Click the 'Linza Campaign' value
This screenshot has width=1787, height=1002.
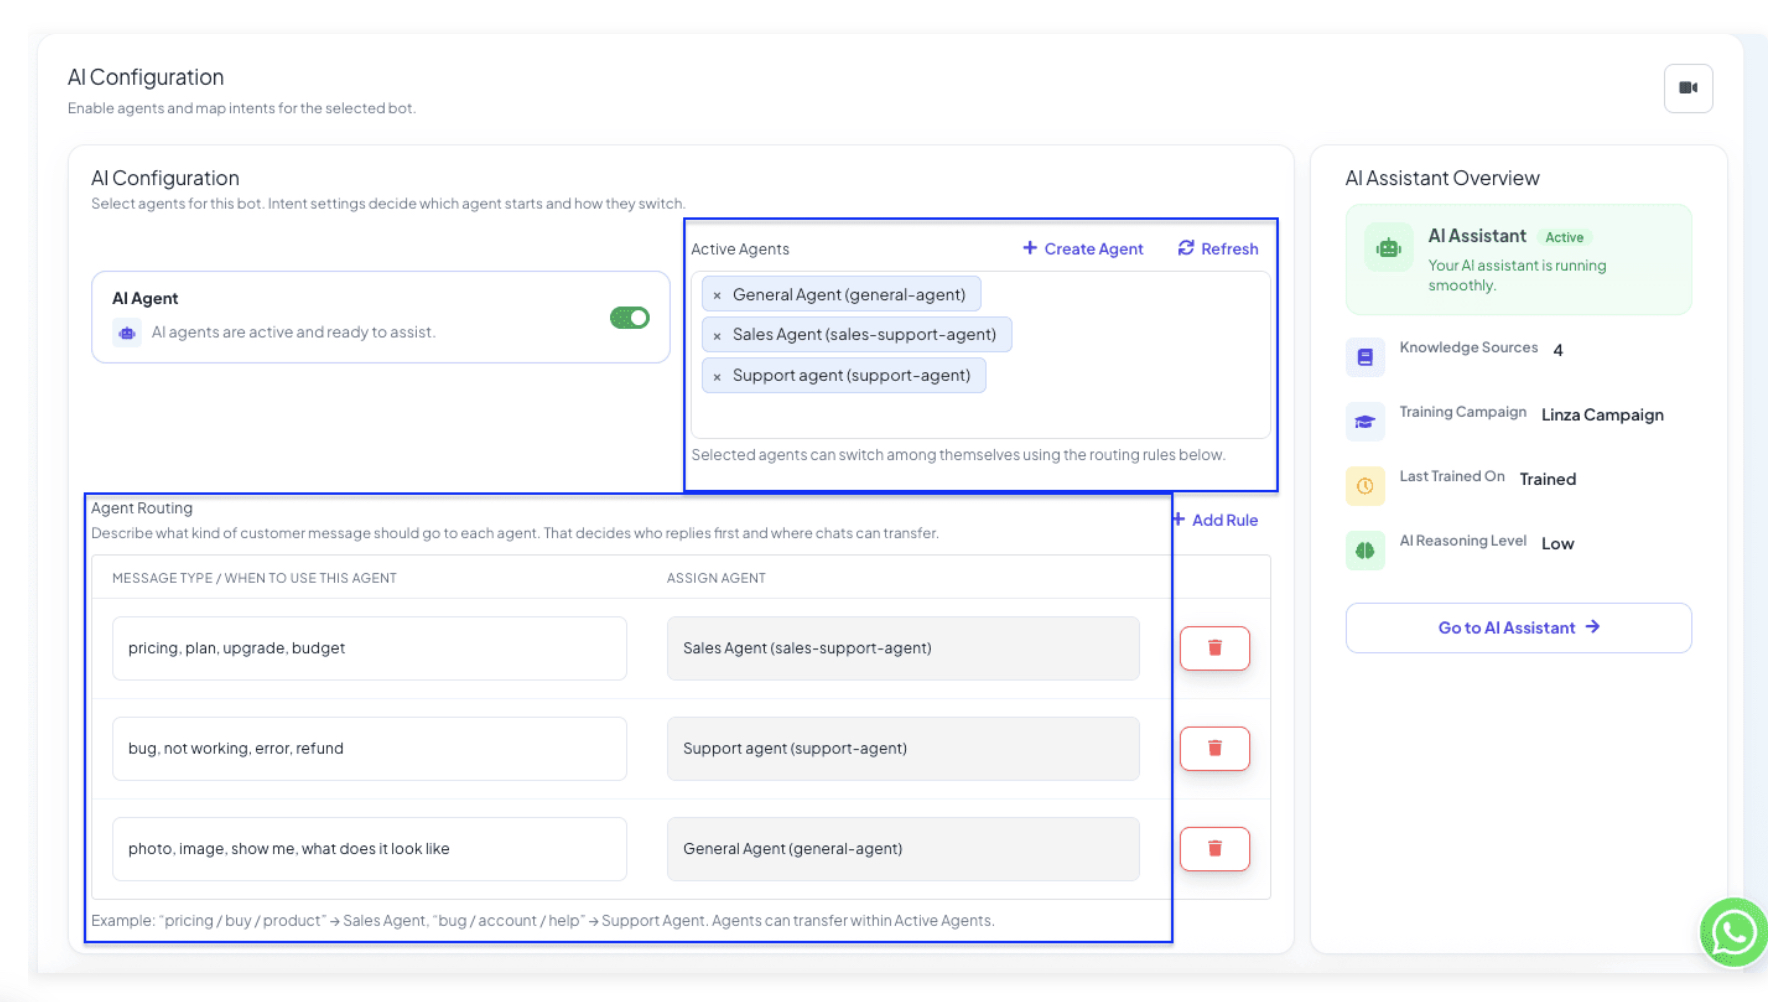1602,415
